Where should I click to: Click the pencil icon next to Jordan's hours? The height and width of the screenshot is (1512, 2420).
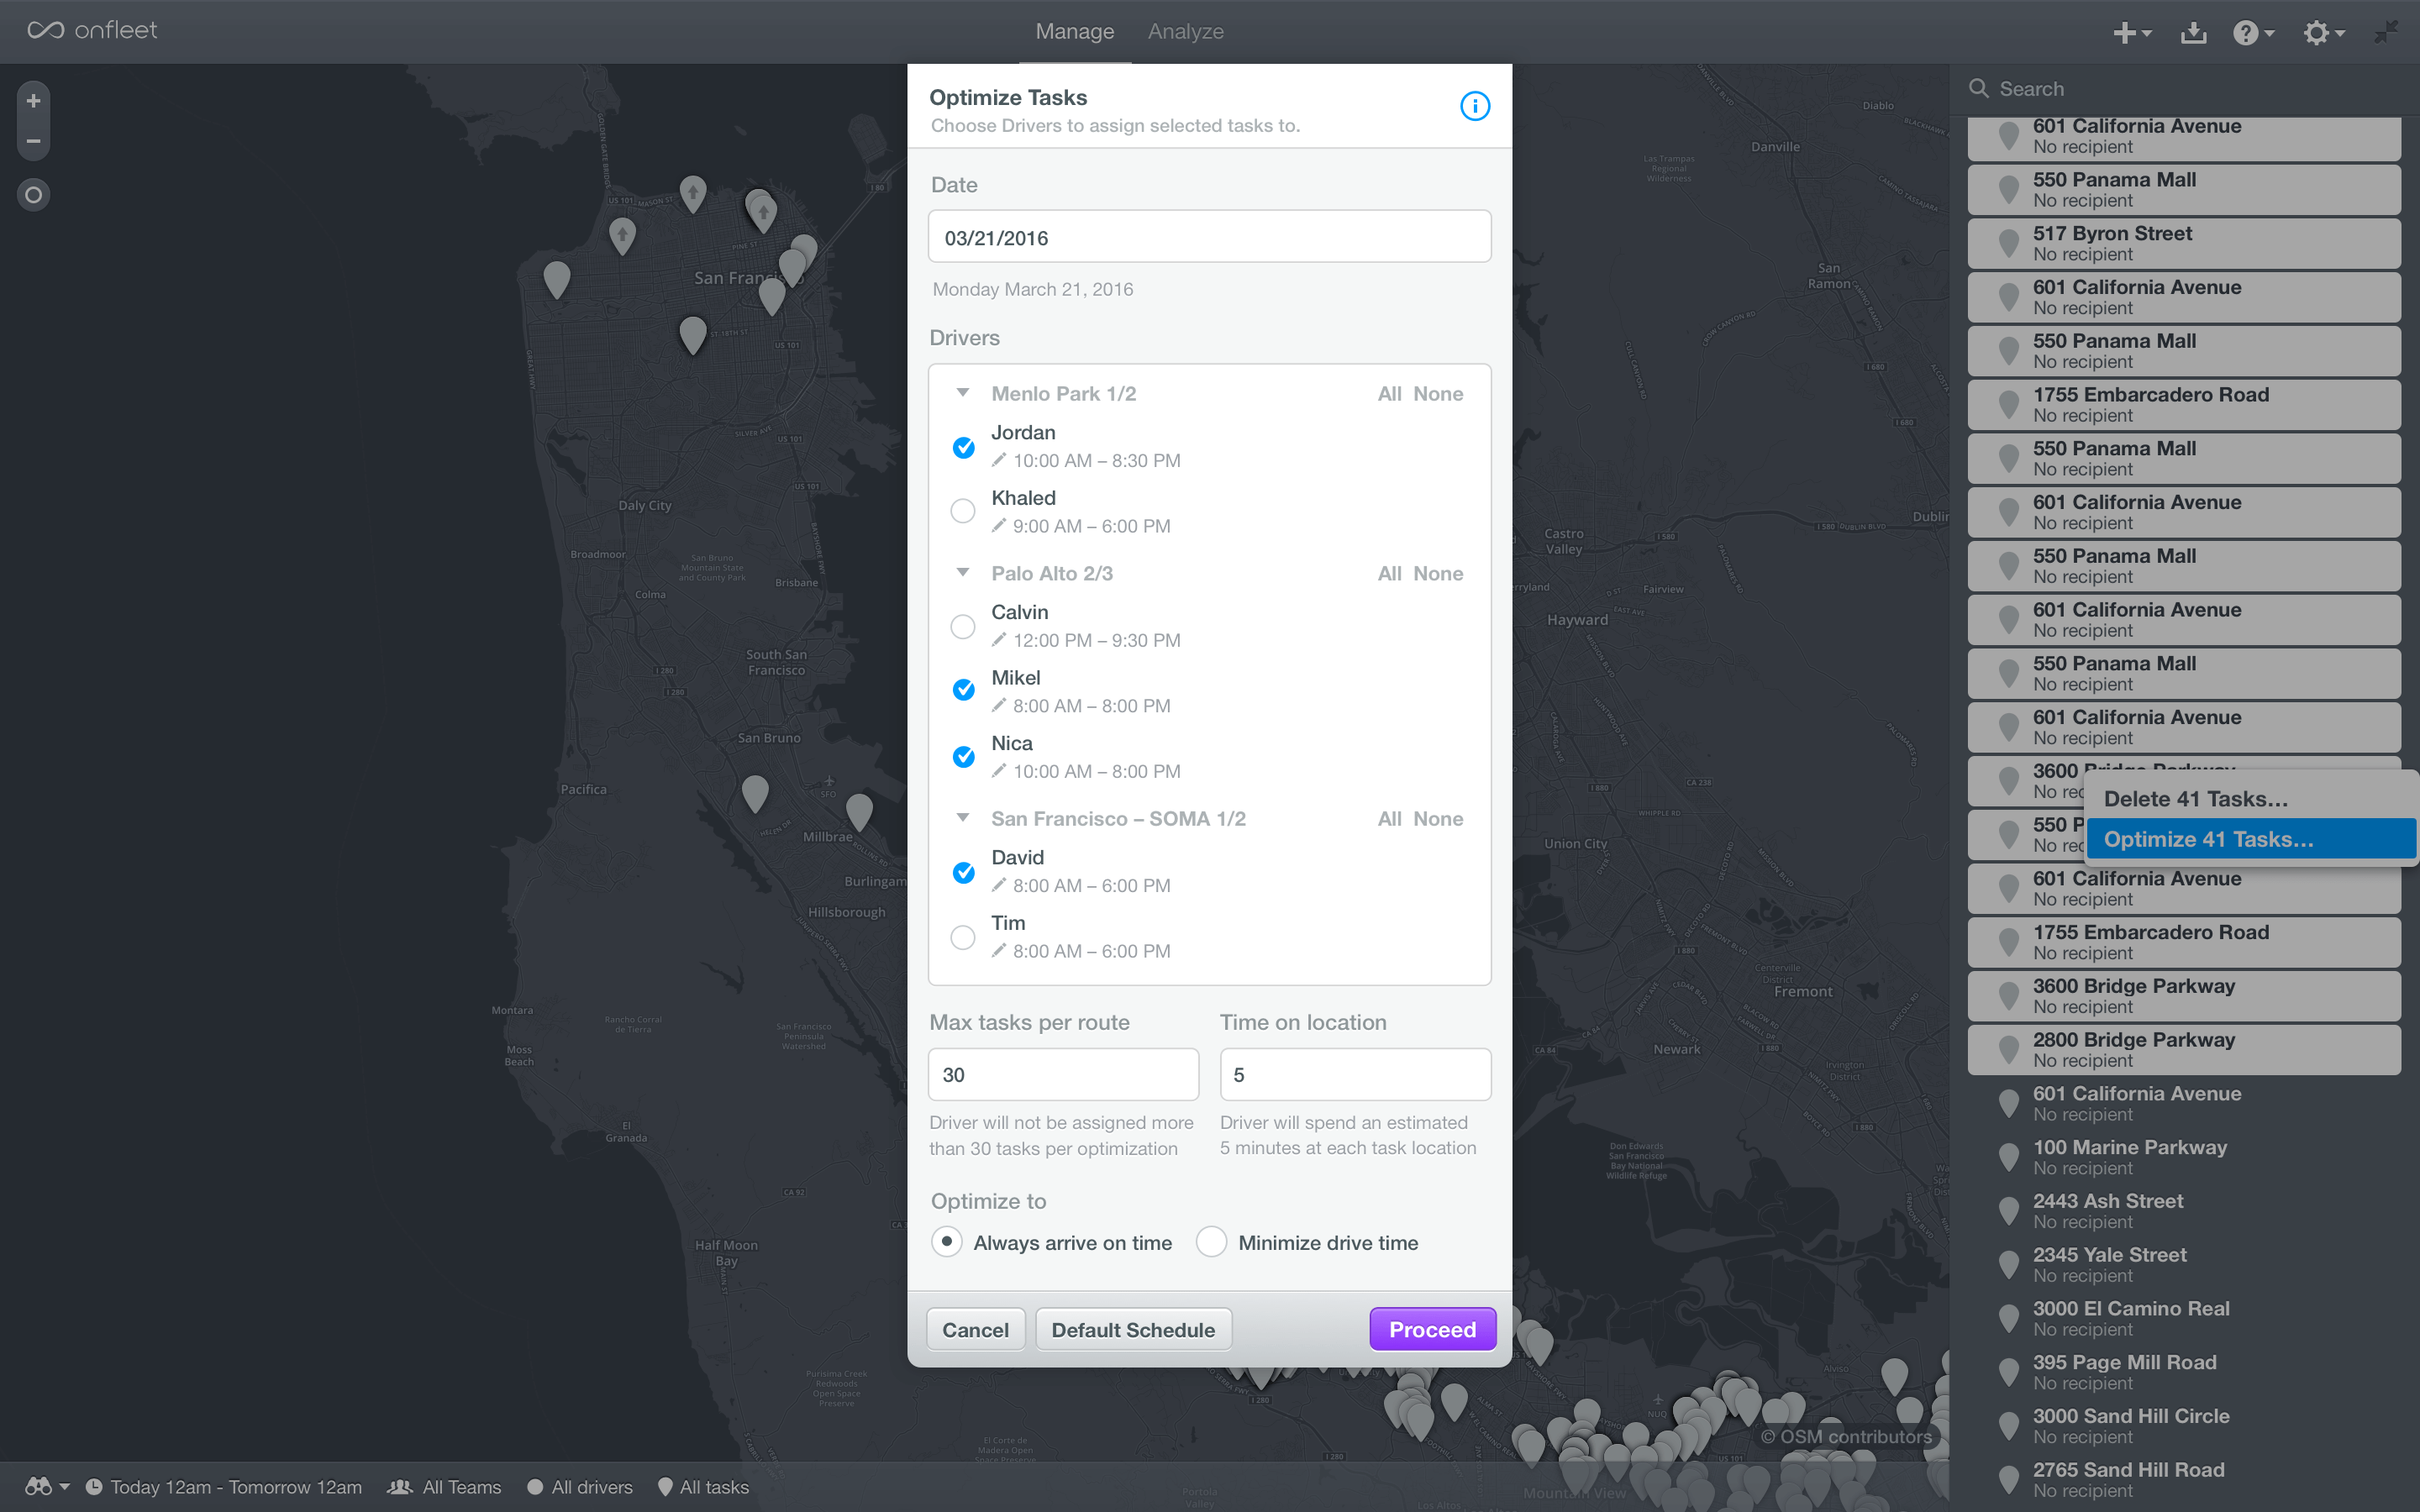coord(998,460)
